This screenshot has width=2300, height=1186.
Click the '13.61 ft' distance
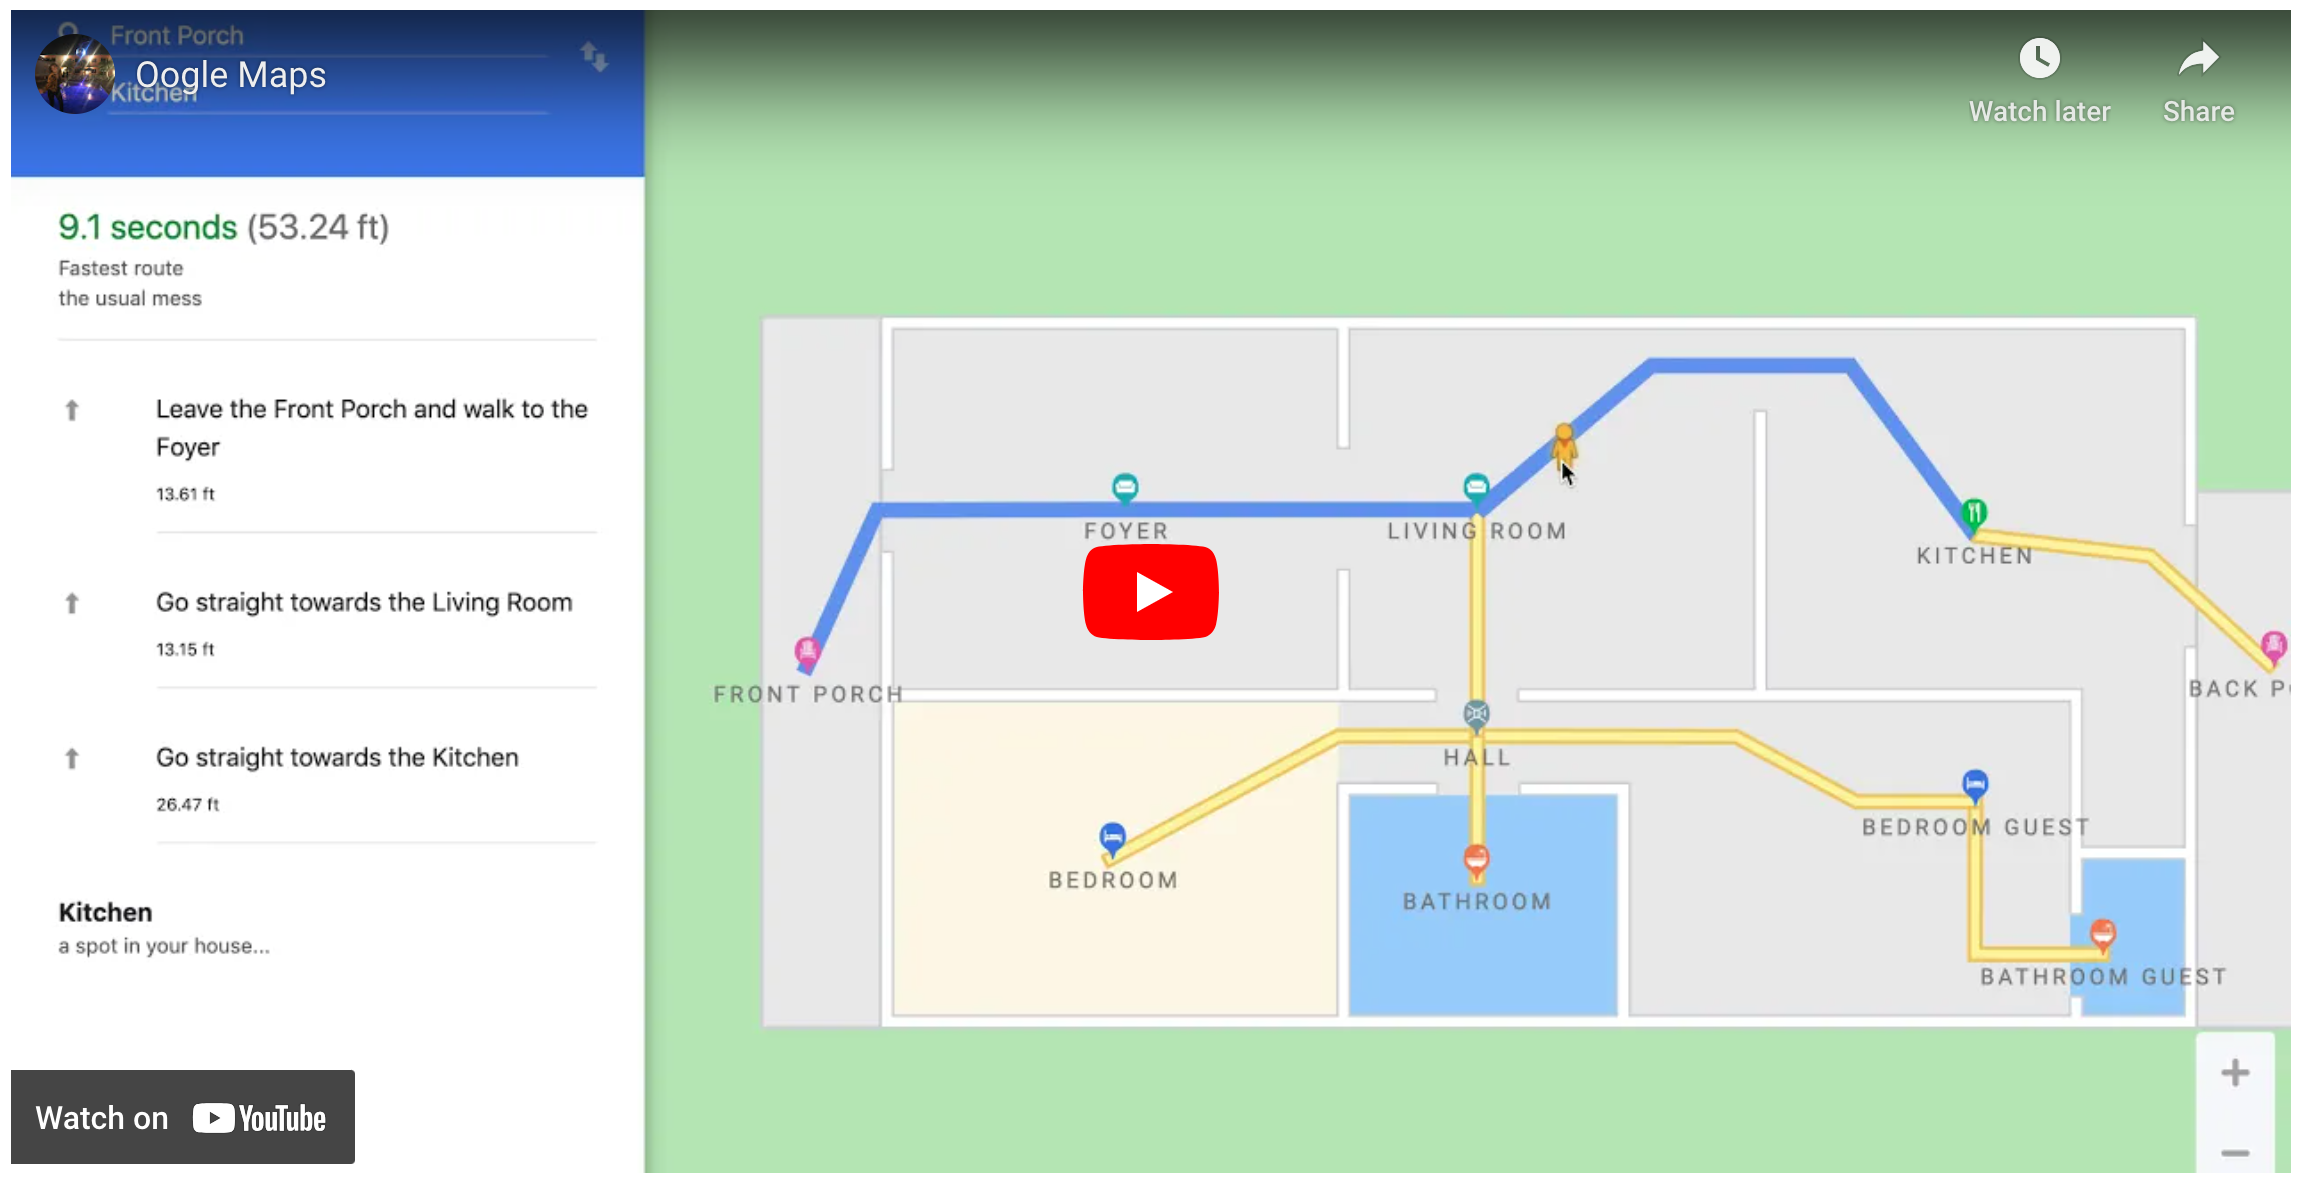tap(185, 494)
